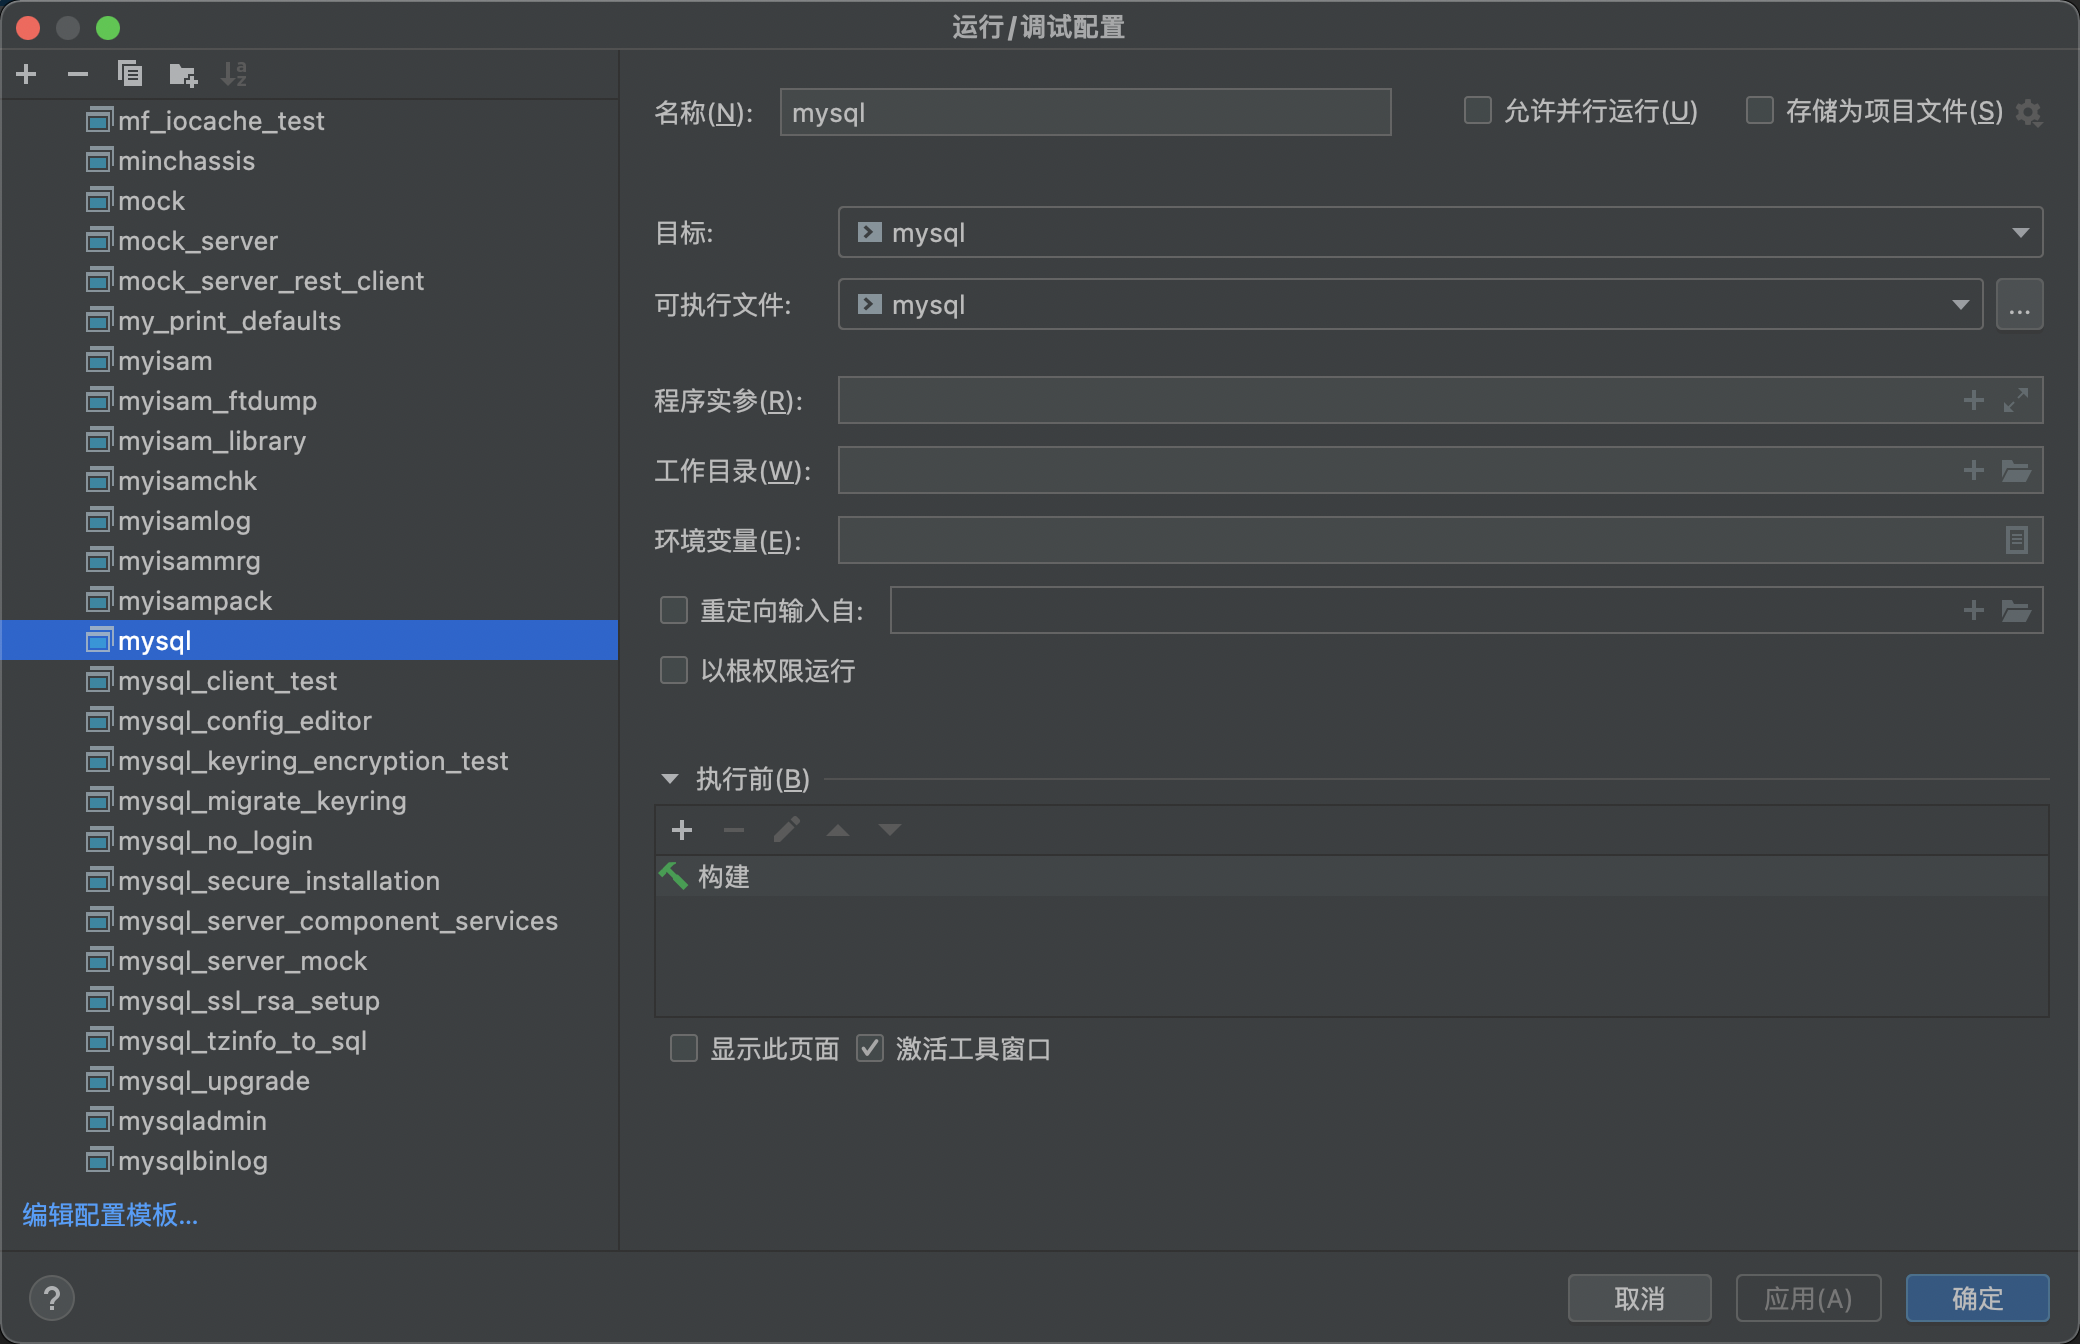Screen dimensions: 2080x1344
Task: Toggle show this page checkbox
Action: [684, 1049]
